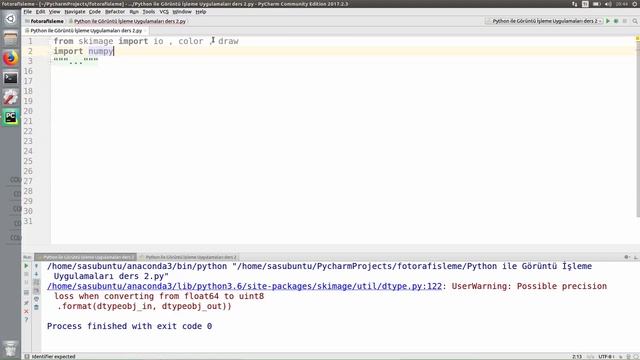Open the VCS menu
Viewport: 640px width, 360px height.
pyautogui.click(x=164, y=12)
